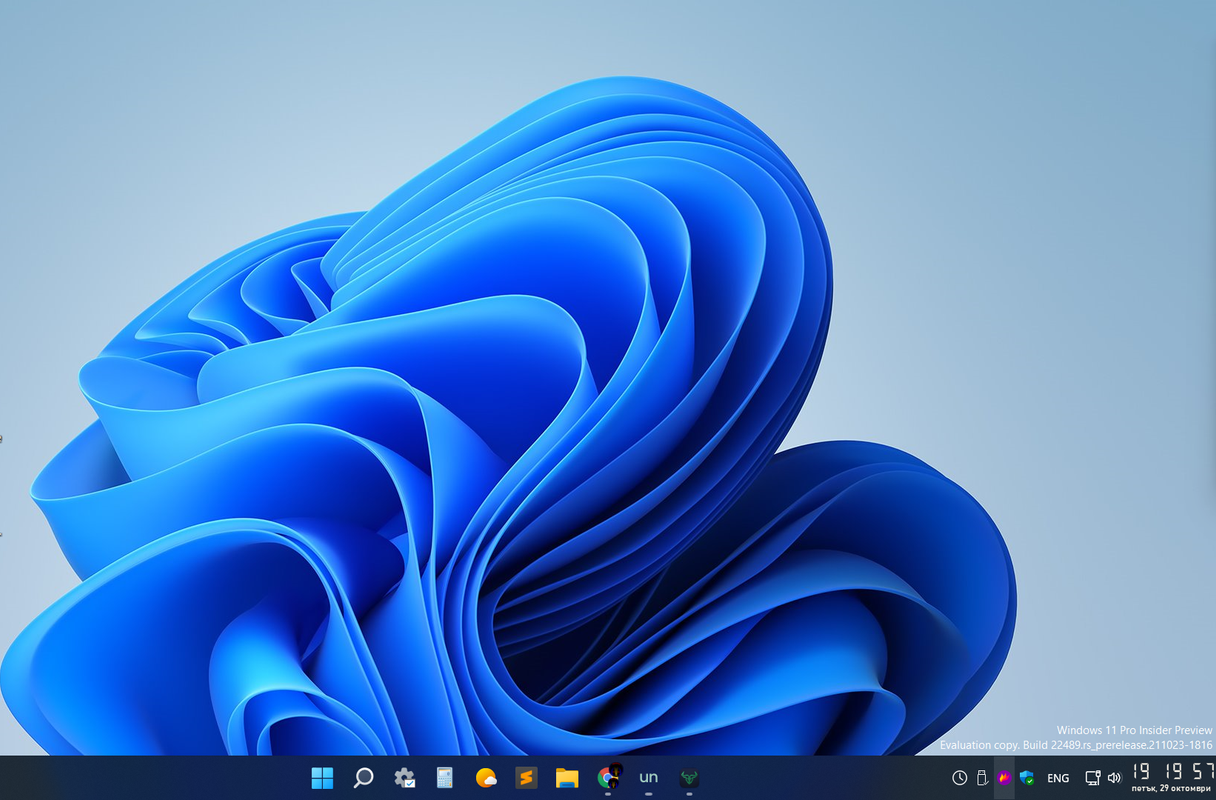Open network status tray icon
Viewport: 1216px width, 800px height.
pyautogui.click(x=1093, y=778)
